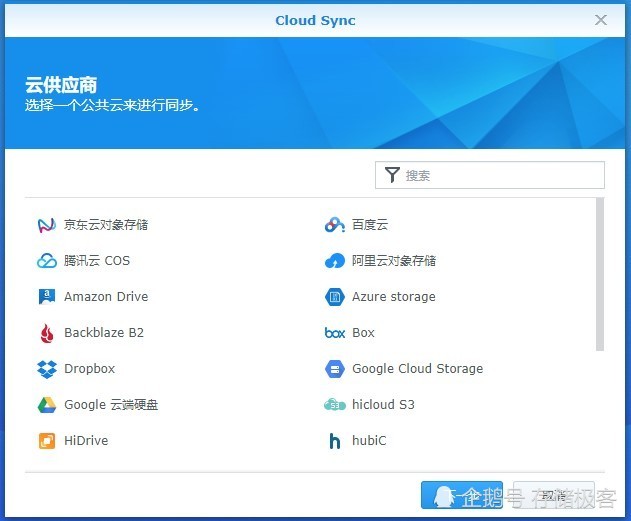Select the Dropbox label

pyautogui.click(x=90, y=369)
